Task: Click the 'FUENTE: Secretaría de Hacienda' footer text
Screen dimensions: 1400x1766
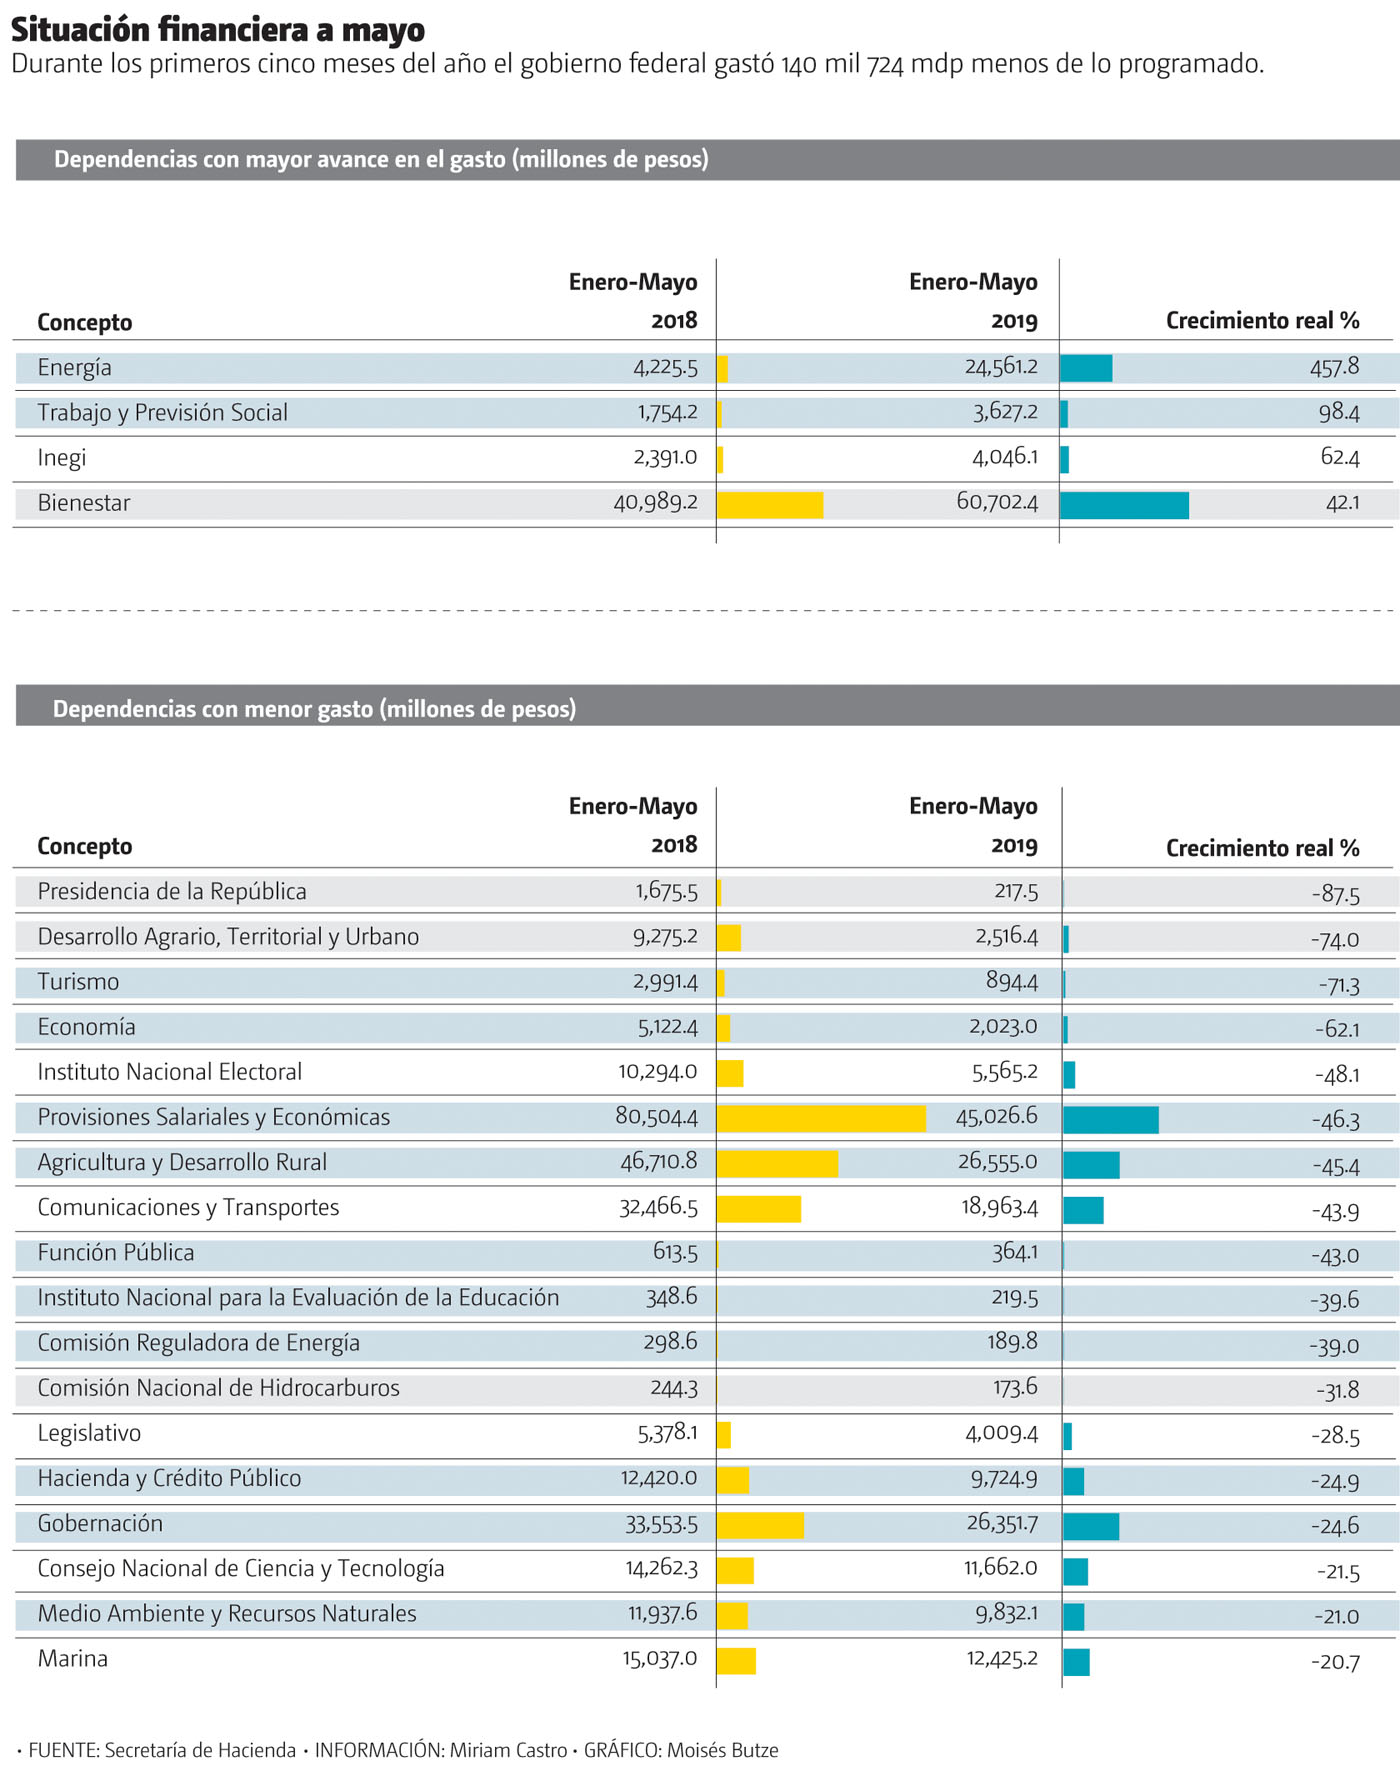Action: (162, 1750)
